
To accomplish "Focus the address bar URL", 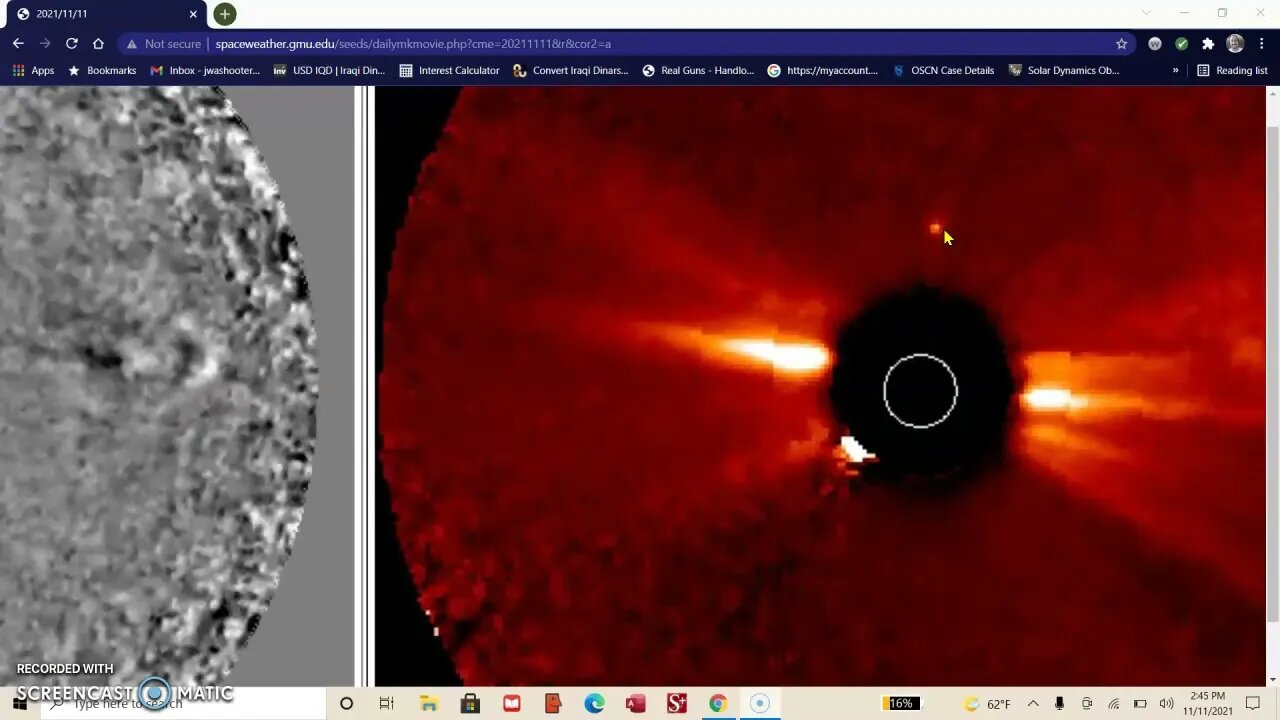I will click(413, 44).
